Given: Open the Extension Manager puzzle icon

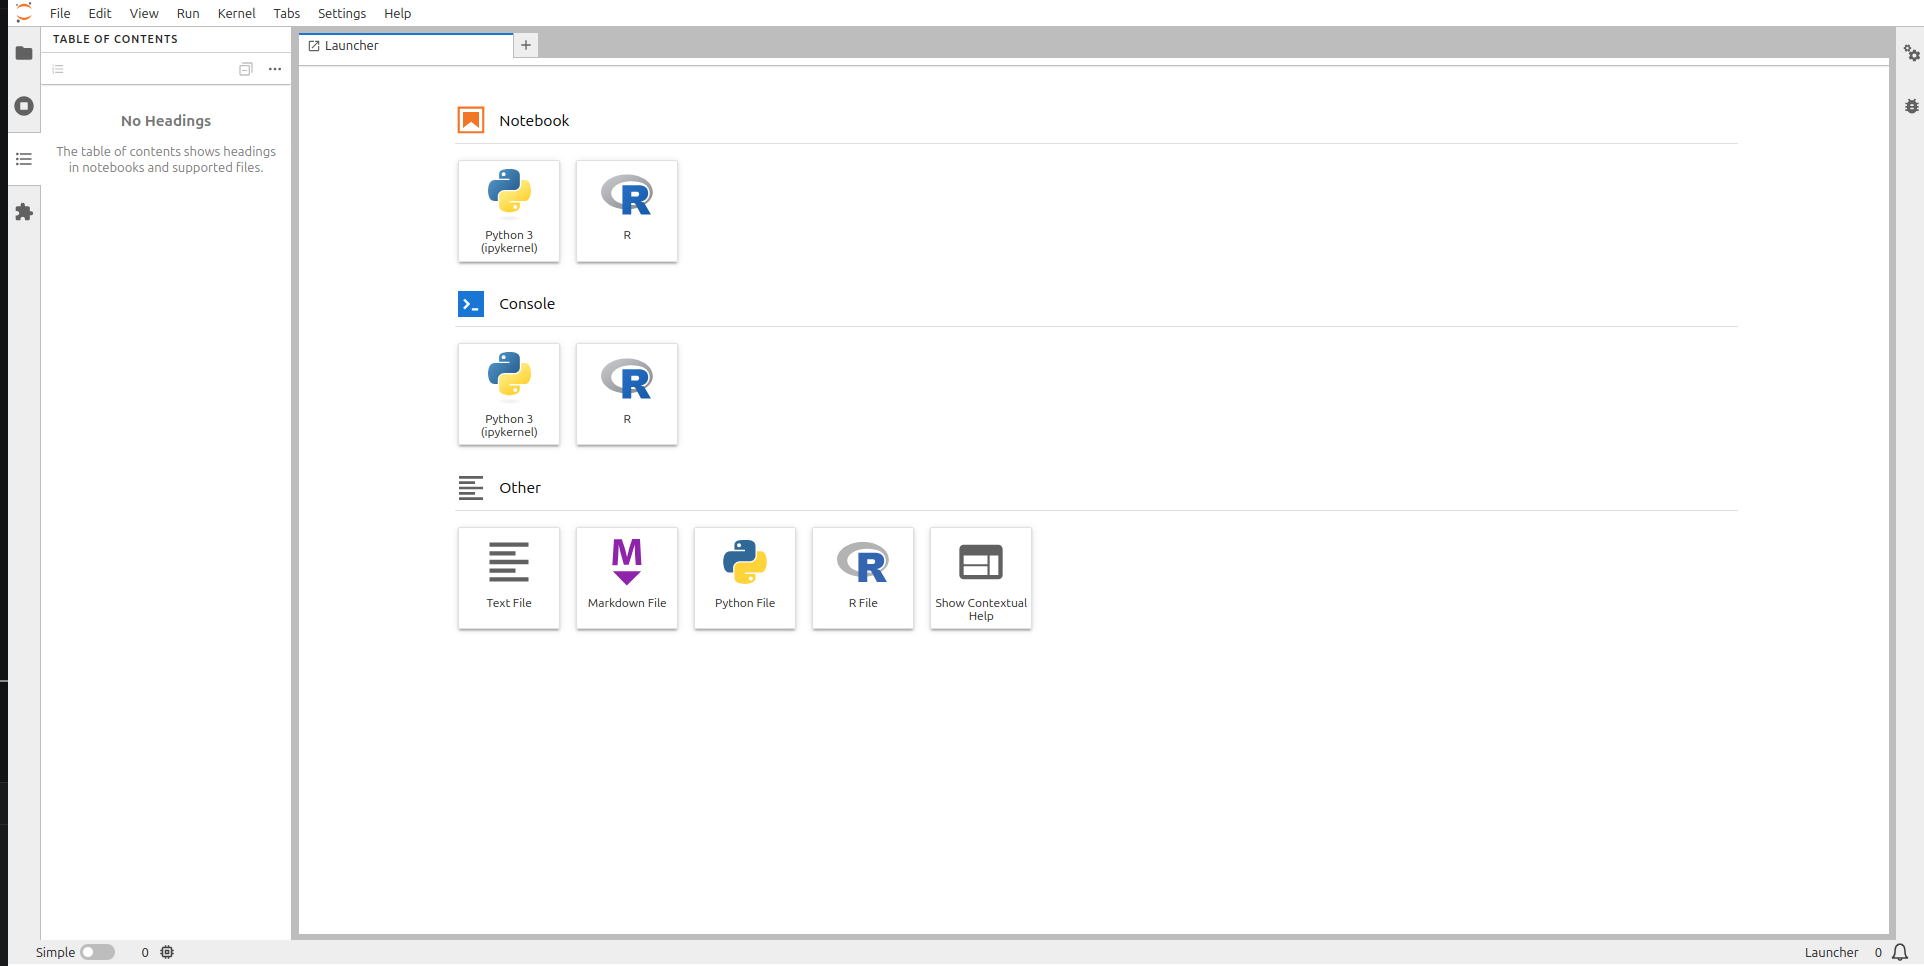Looking at the screenshot, I should click(24, 212).
